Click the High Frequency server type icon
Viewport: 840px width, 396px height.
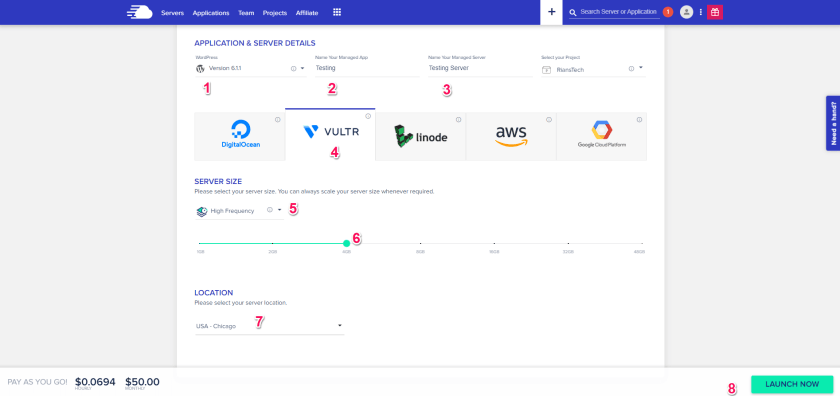(x=201, y=211)
